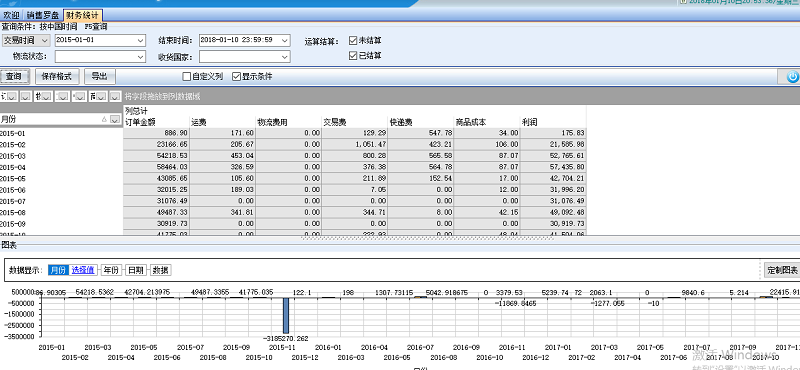Open the start date 2015-01-01 dropdown

tap(141, 40)
